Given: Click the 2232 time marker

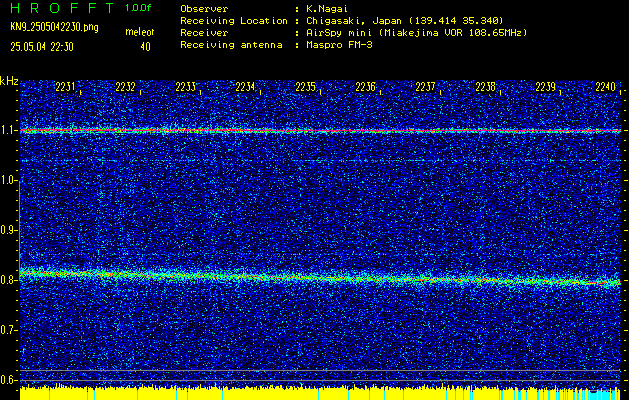Looking at the screenshot, I should click(x=126, y=87).
